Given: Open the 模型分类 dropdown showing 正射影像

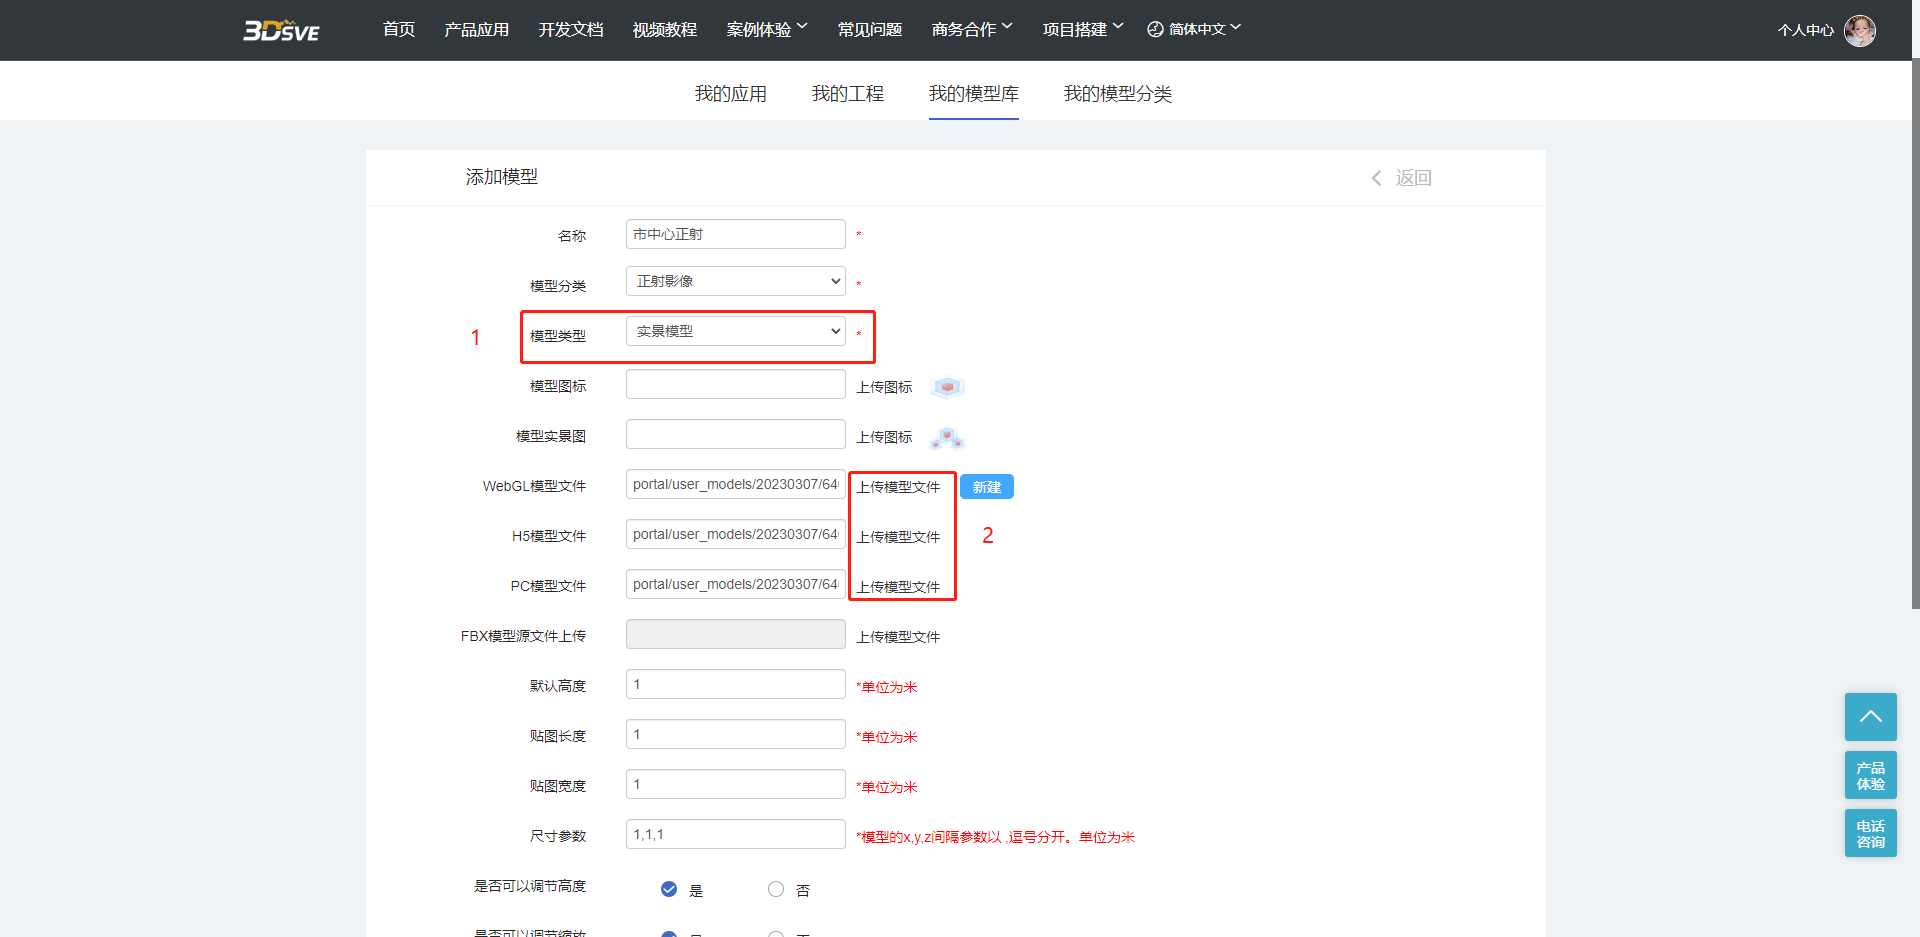Looking at the screenshot, I should click(735, 281).
